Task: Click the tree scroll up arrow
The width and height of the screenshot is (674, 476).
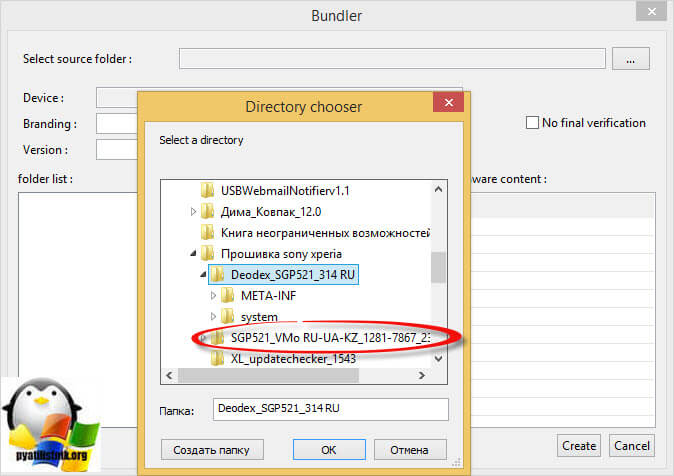Action: pos(438,189)
